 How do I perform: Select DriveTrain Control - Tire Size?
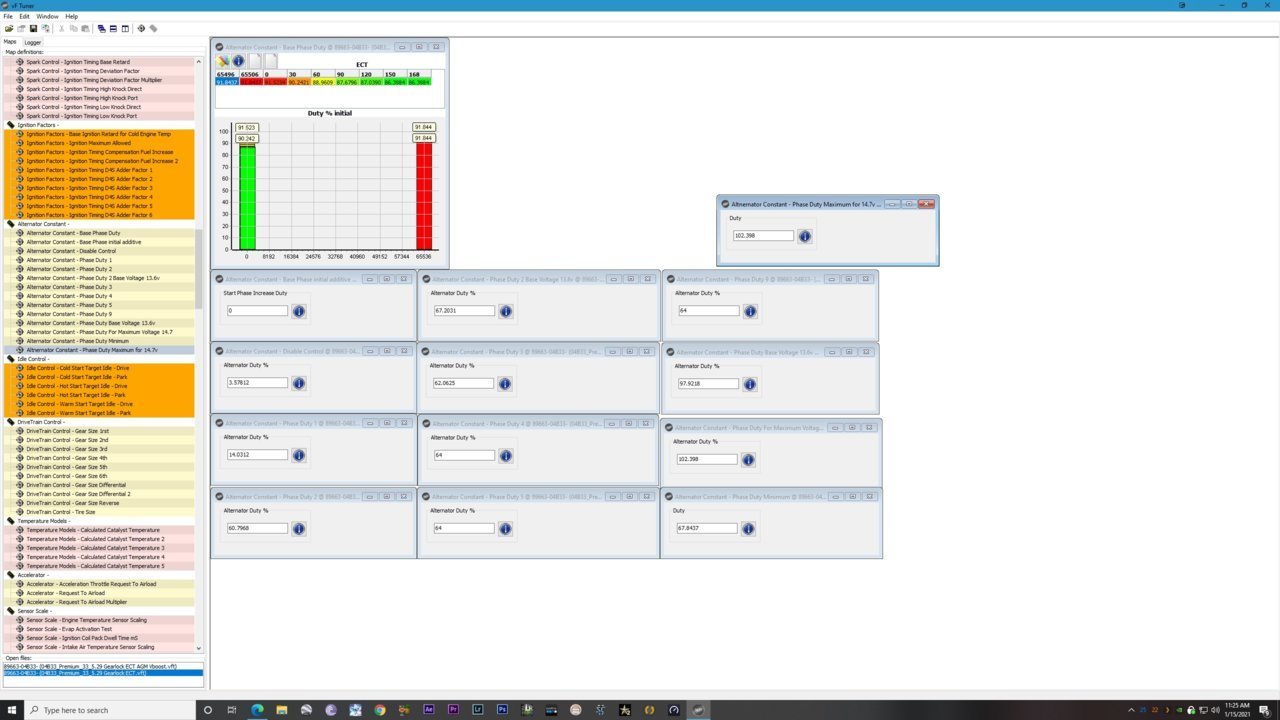[x=100, y=512]
